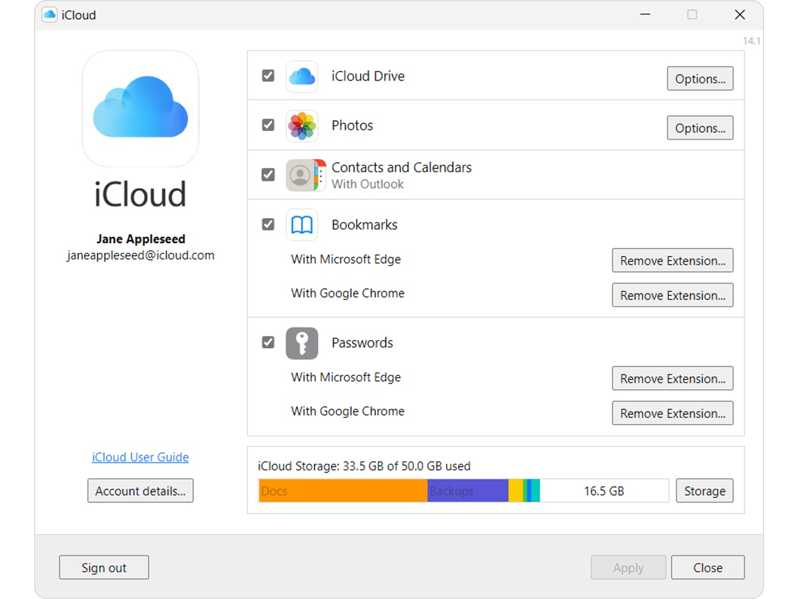Click the Contacts and Calendars icon

point(306,175)
